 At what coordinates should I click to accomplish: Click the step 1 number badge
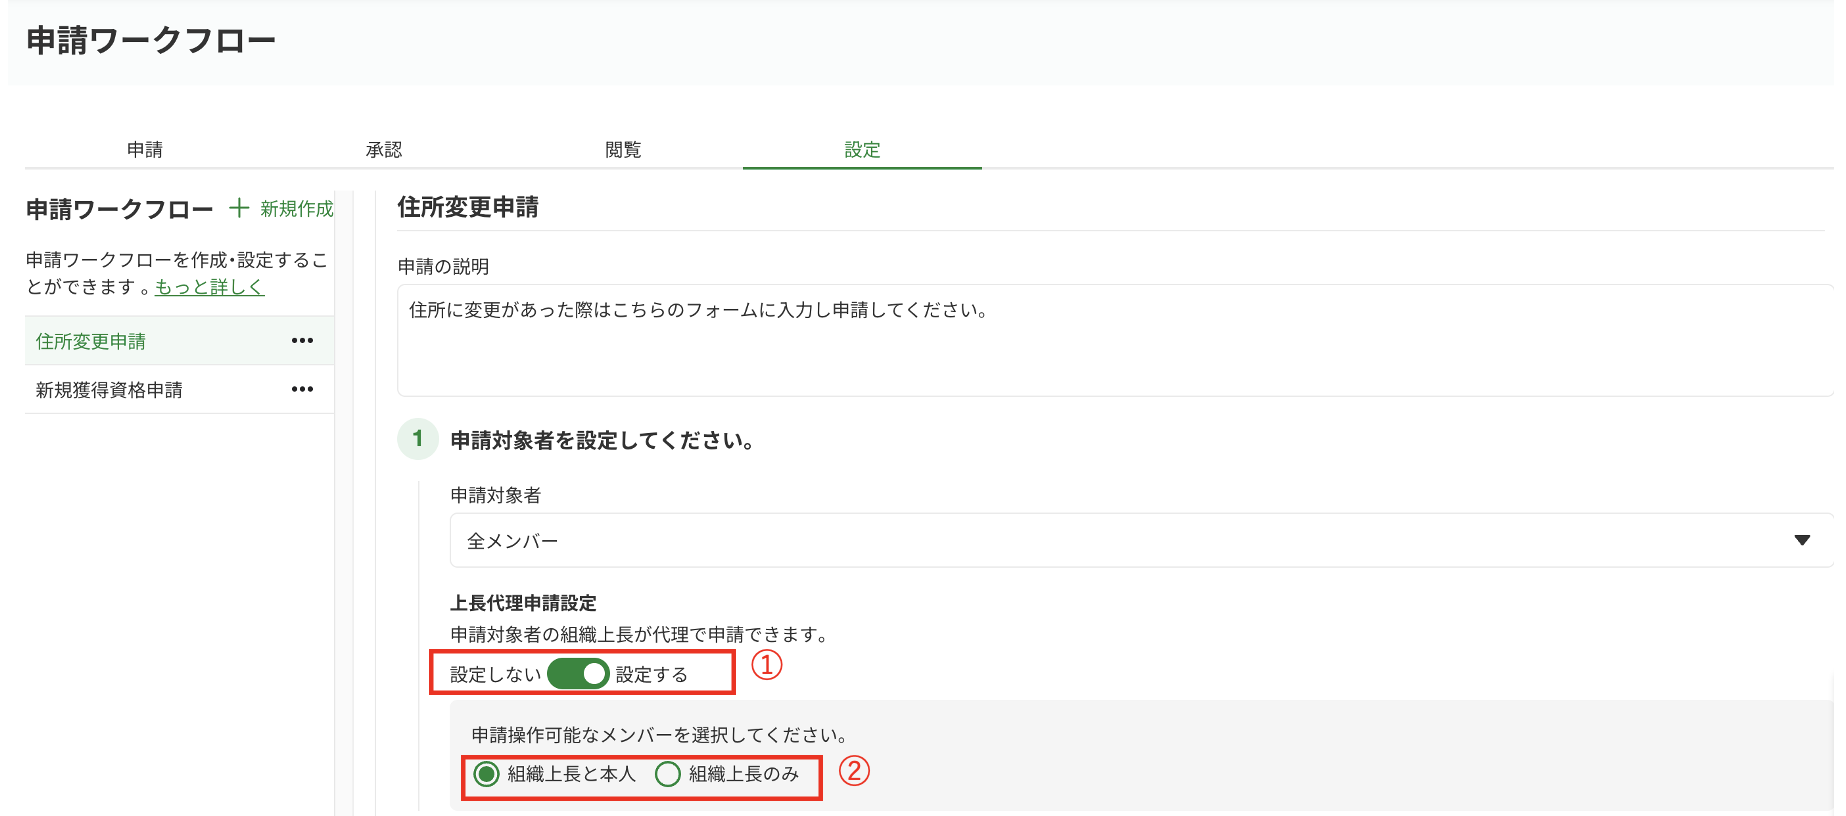coord(418,439)
